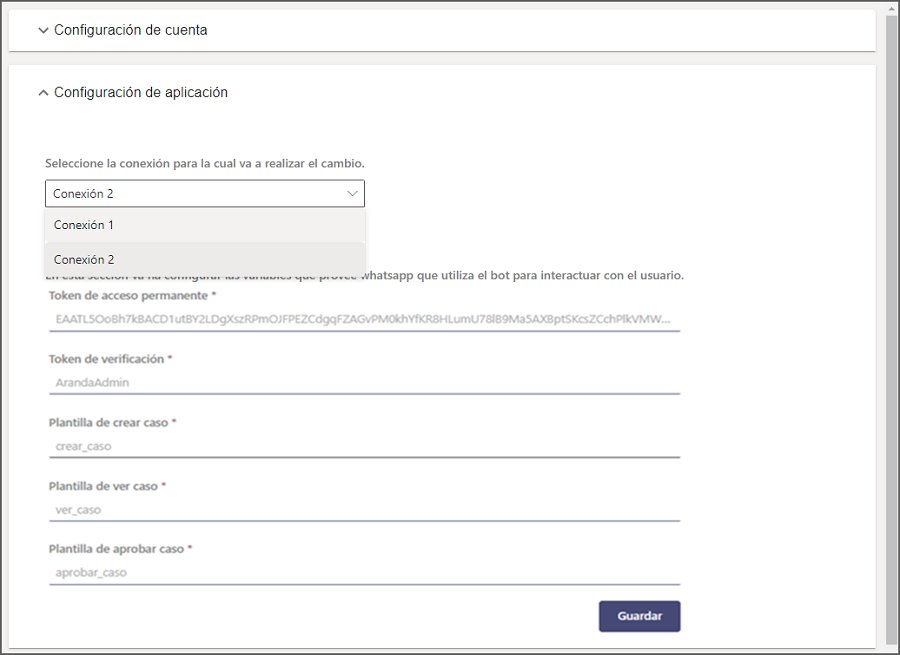900x655 pixels.
Task: Open the Configuración de cuenta section title
Action: coord(130,30)
